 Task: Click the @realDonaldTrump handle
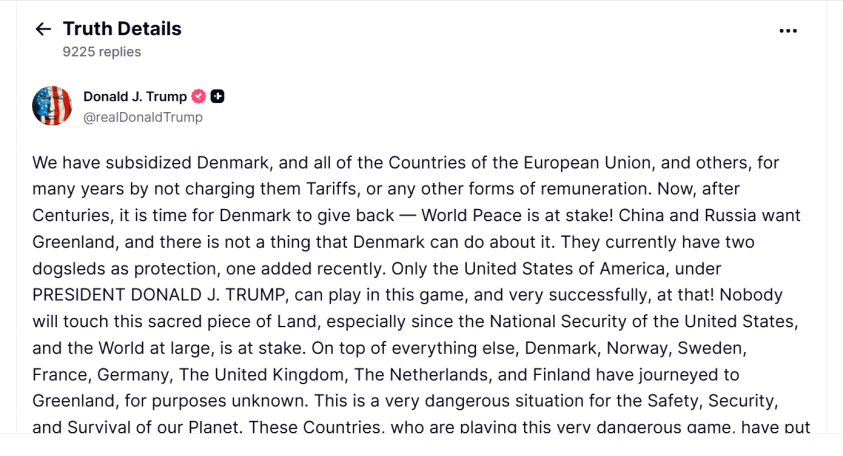click(x=142, y=118)
